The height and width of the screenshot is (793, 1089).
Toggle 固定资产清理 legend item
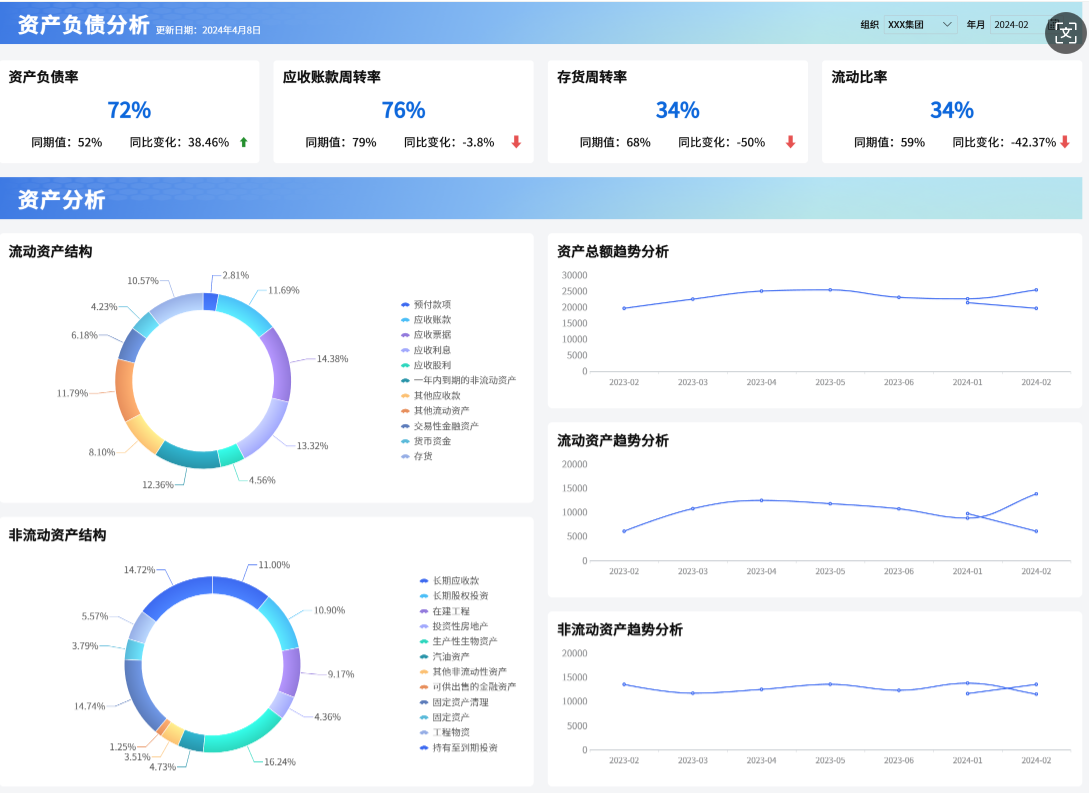[x=454, y=702]
